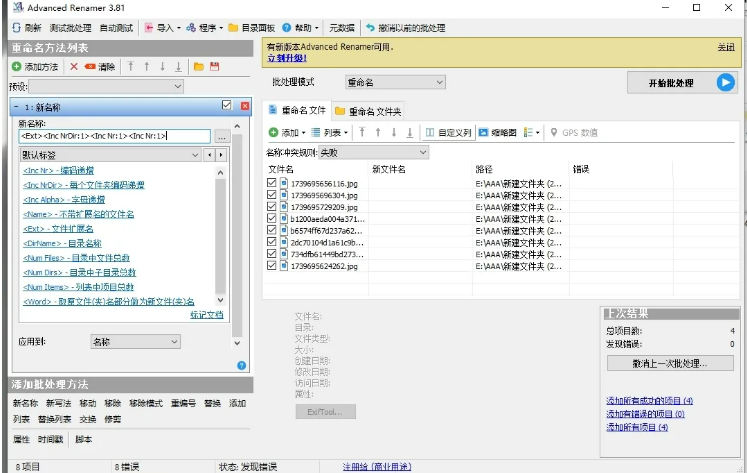Click the tag list vertical scrollbar
This screenshot has width=747, height=473.
click(x=220, y=236)
